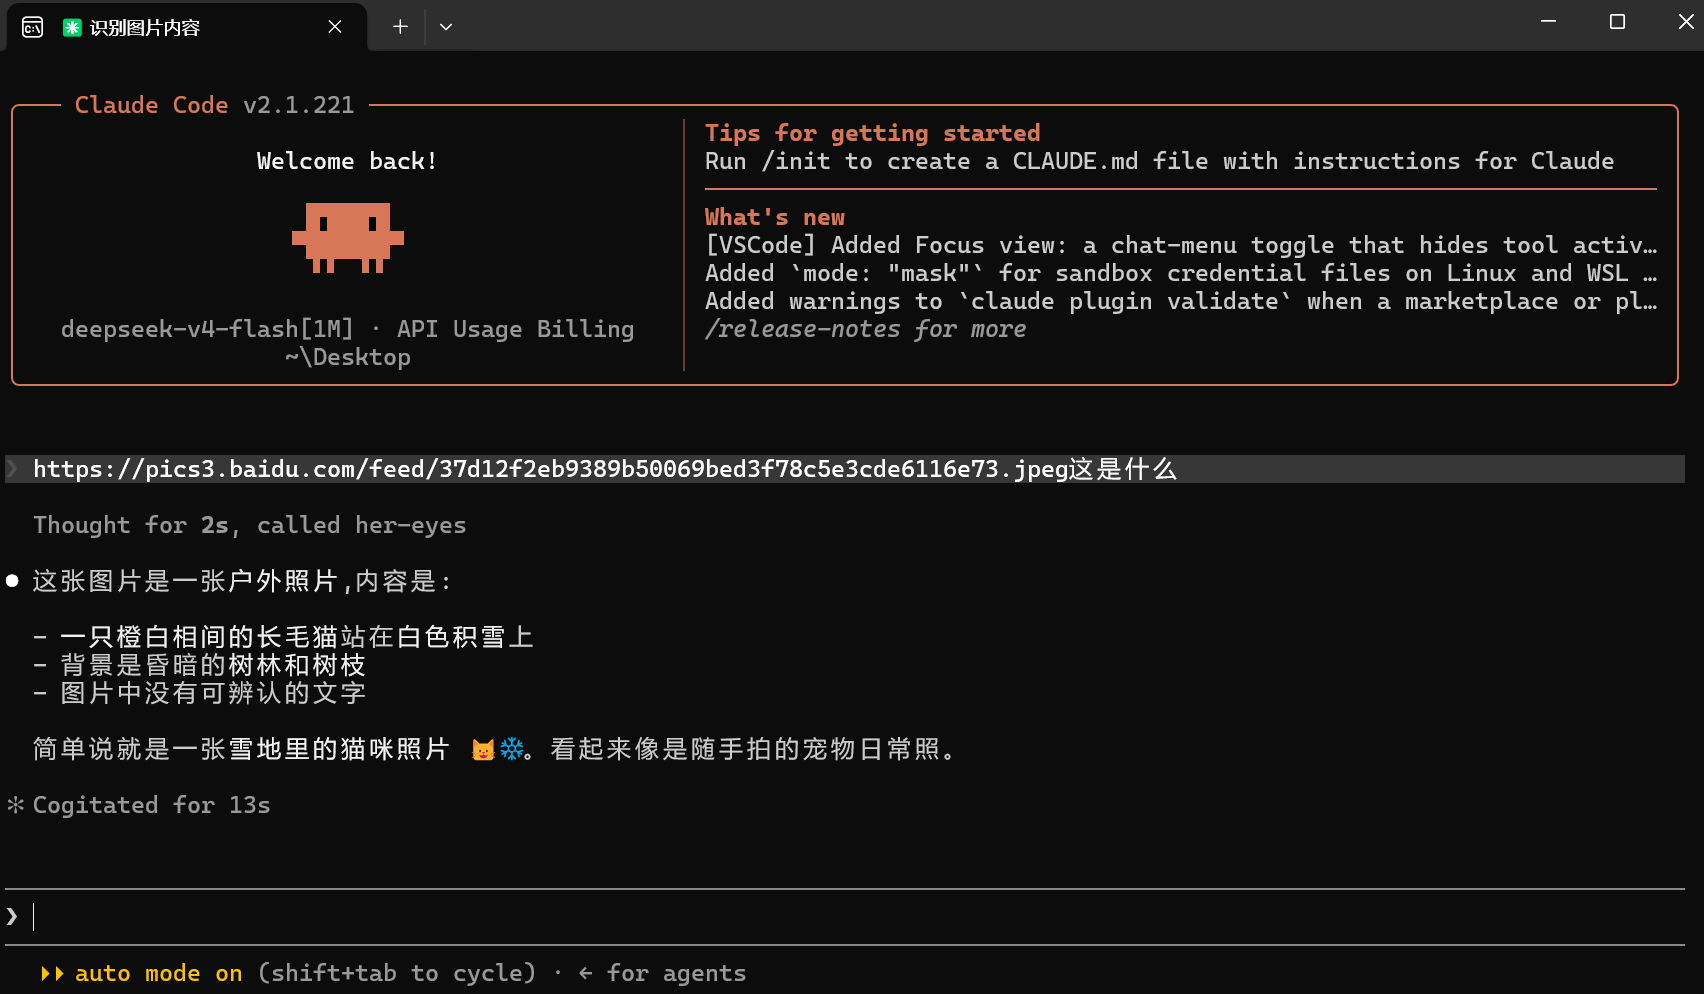
Task: Click the cat emoji in the summary line
Action: click(483, 750)
